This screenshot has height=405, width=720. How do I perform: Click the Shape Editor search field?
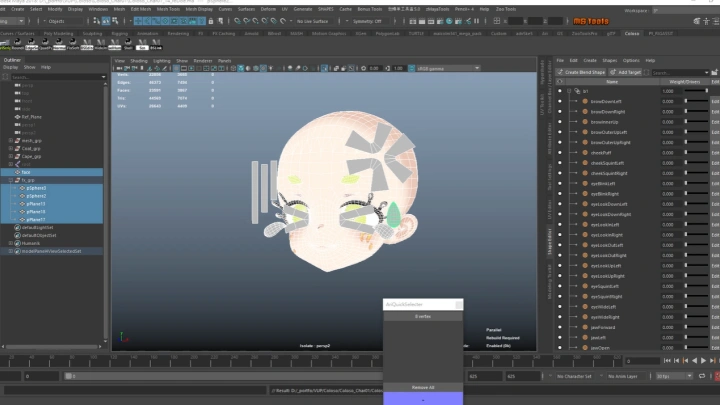[681, 73]
